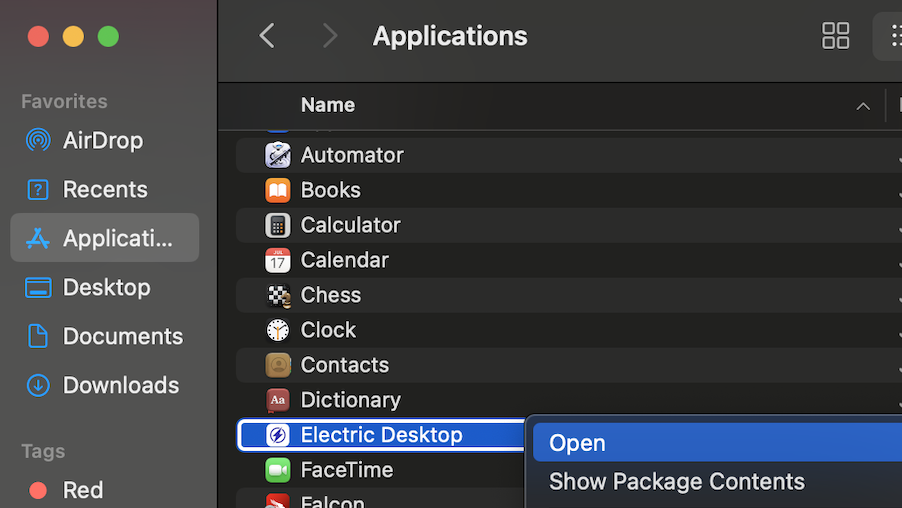Select the Automator row name

pos(352,155)
